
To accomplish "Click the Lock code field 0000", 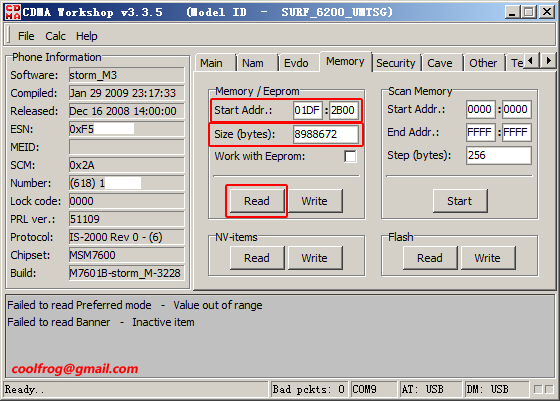I will coord(126,201).
